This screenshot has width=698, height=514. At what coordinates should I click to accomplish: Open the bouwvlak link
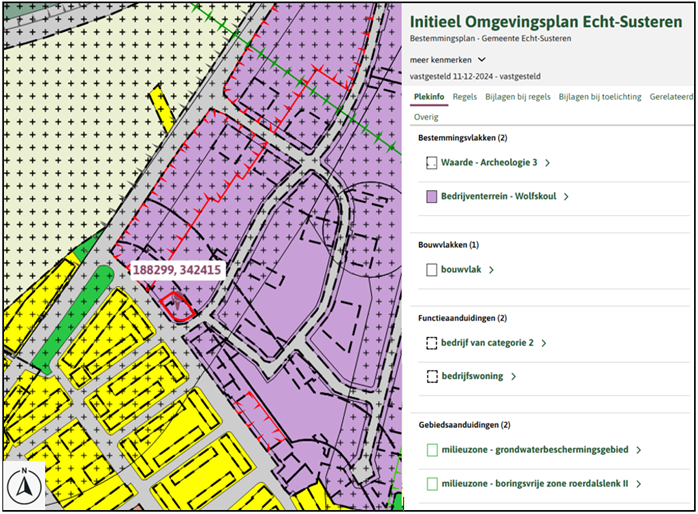click(461, 270)
